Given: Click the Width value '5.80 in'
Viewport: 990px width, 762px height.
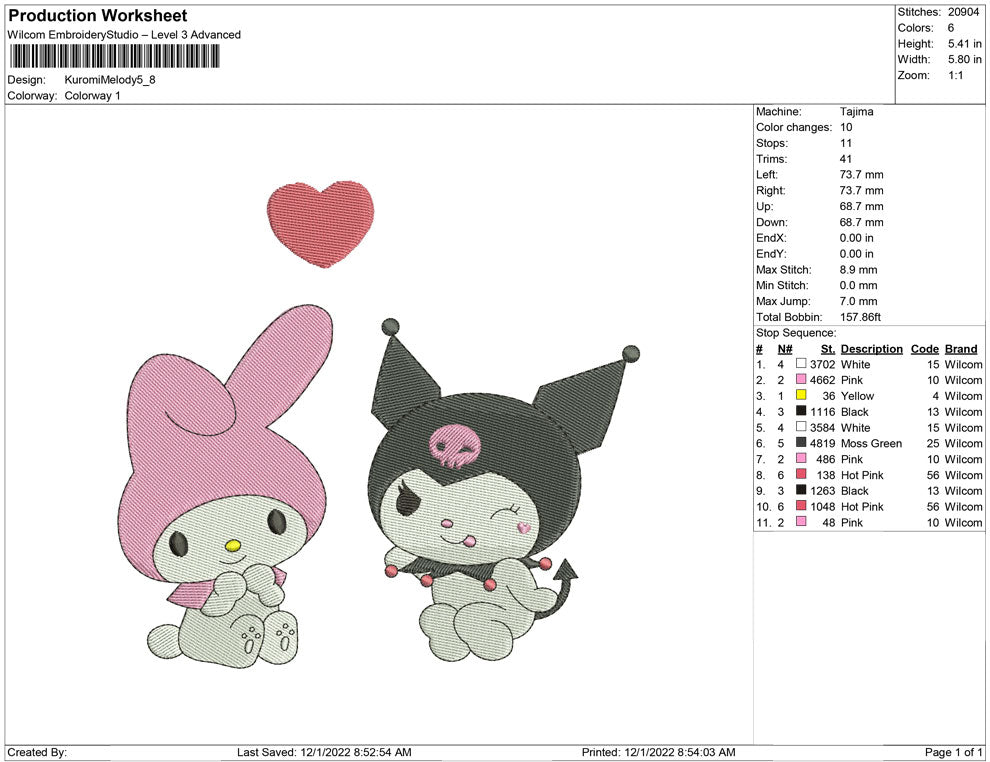Looking at the screenshot, I should click(965, 59).
